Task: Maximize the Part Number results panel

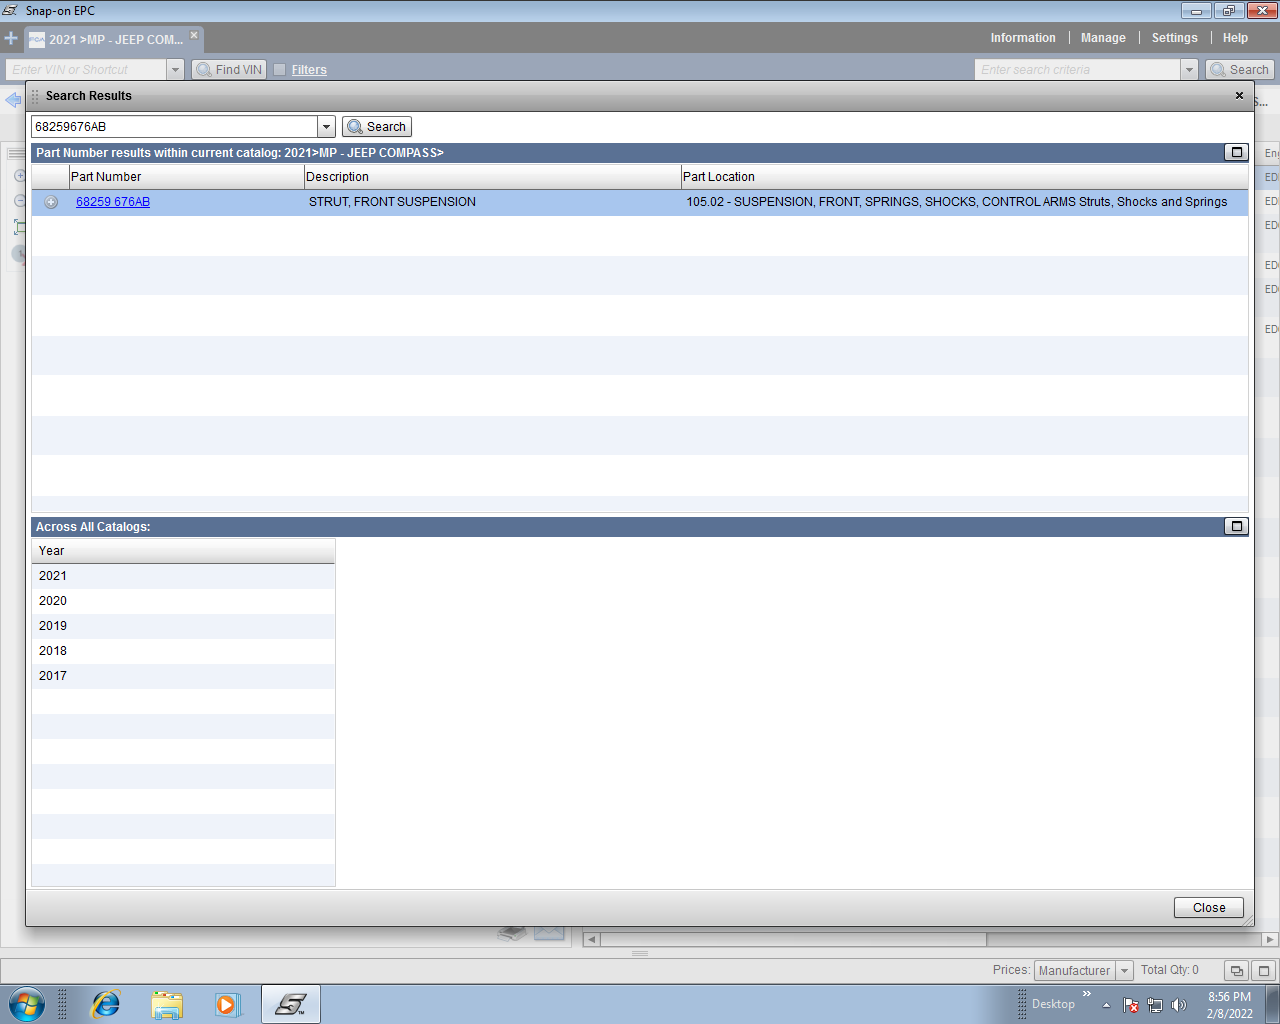Action: pyautogui.click(x=1237, y=153)
